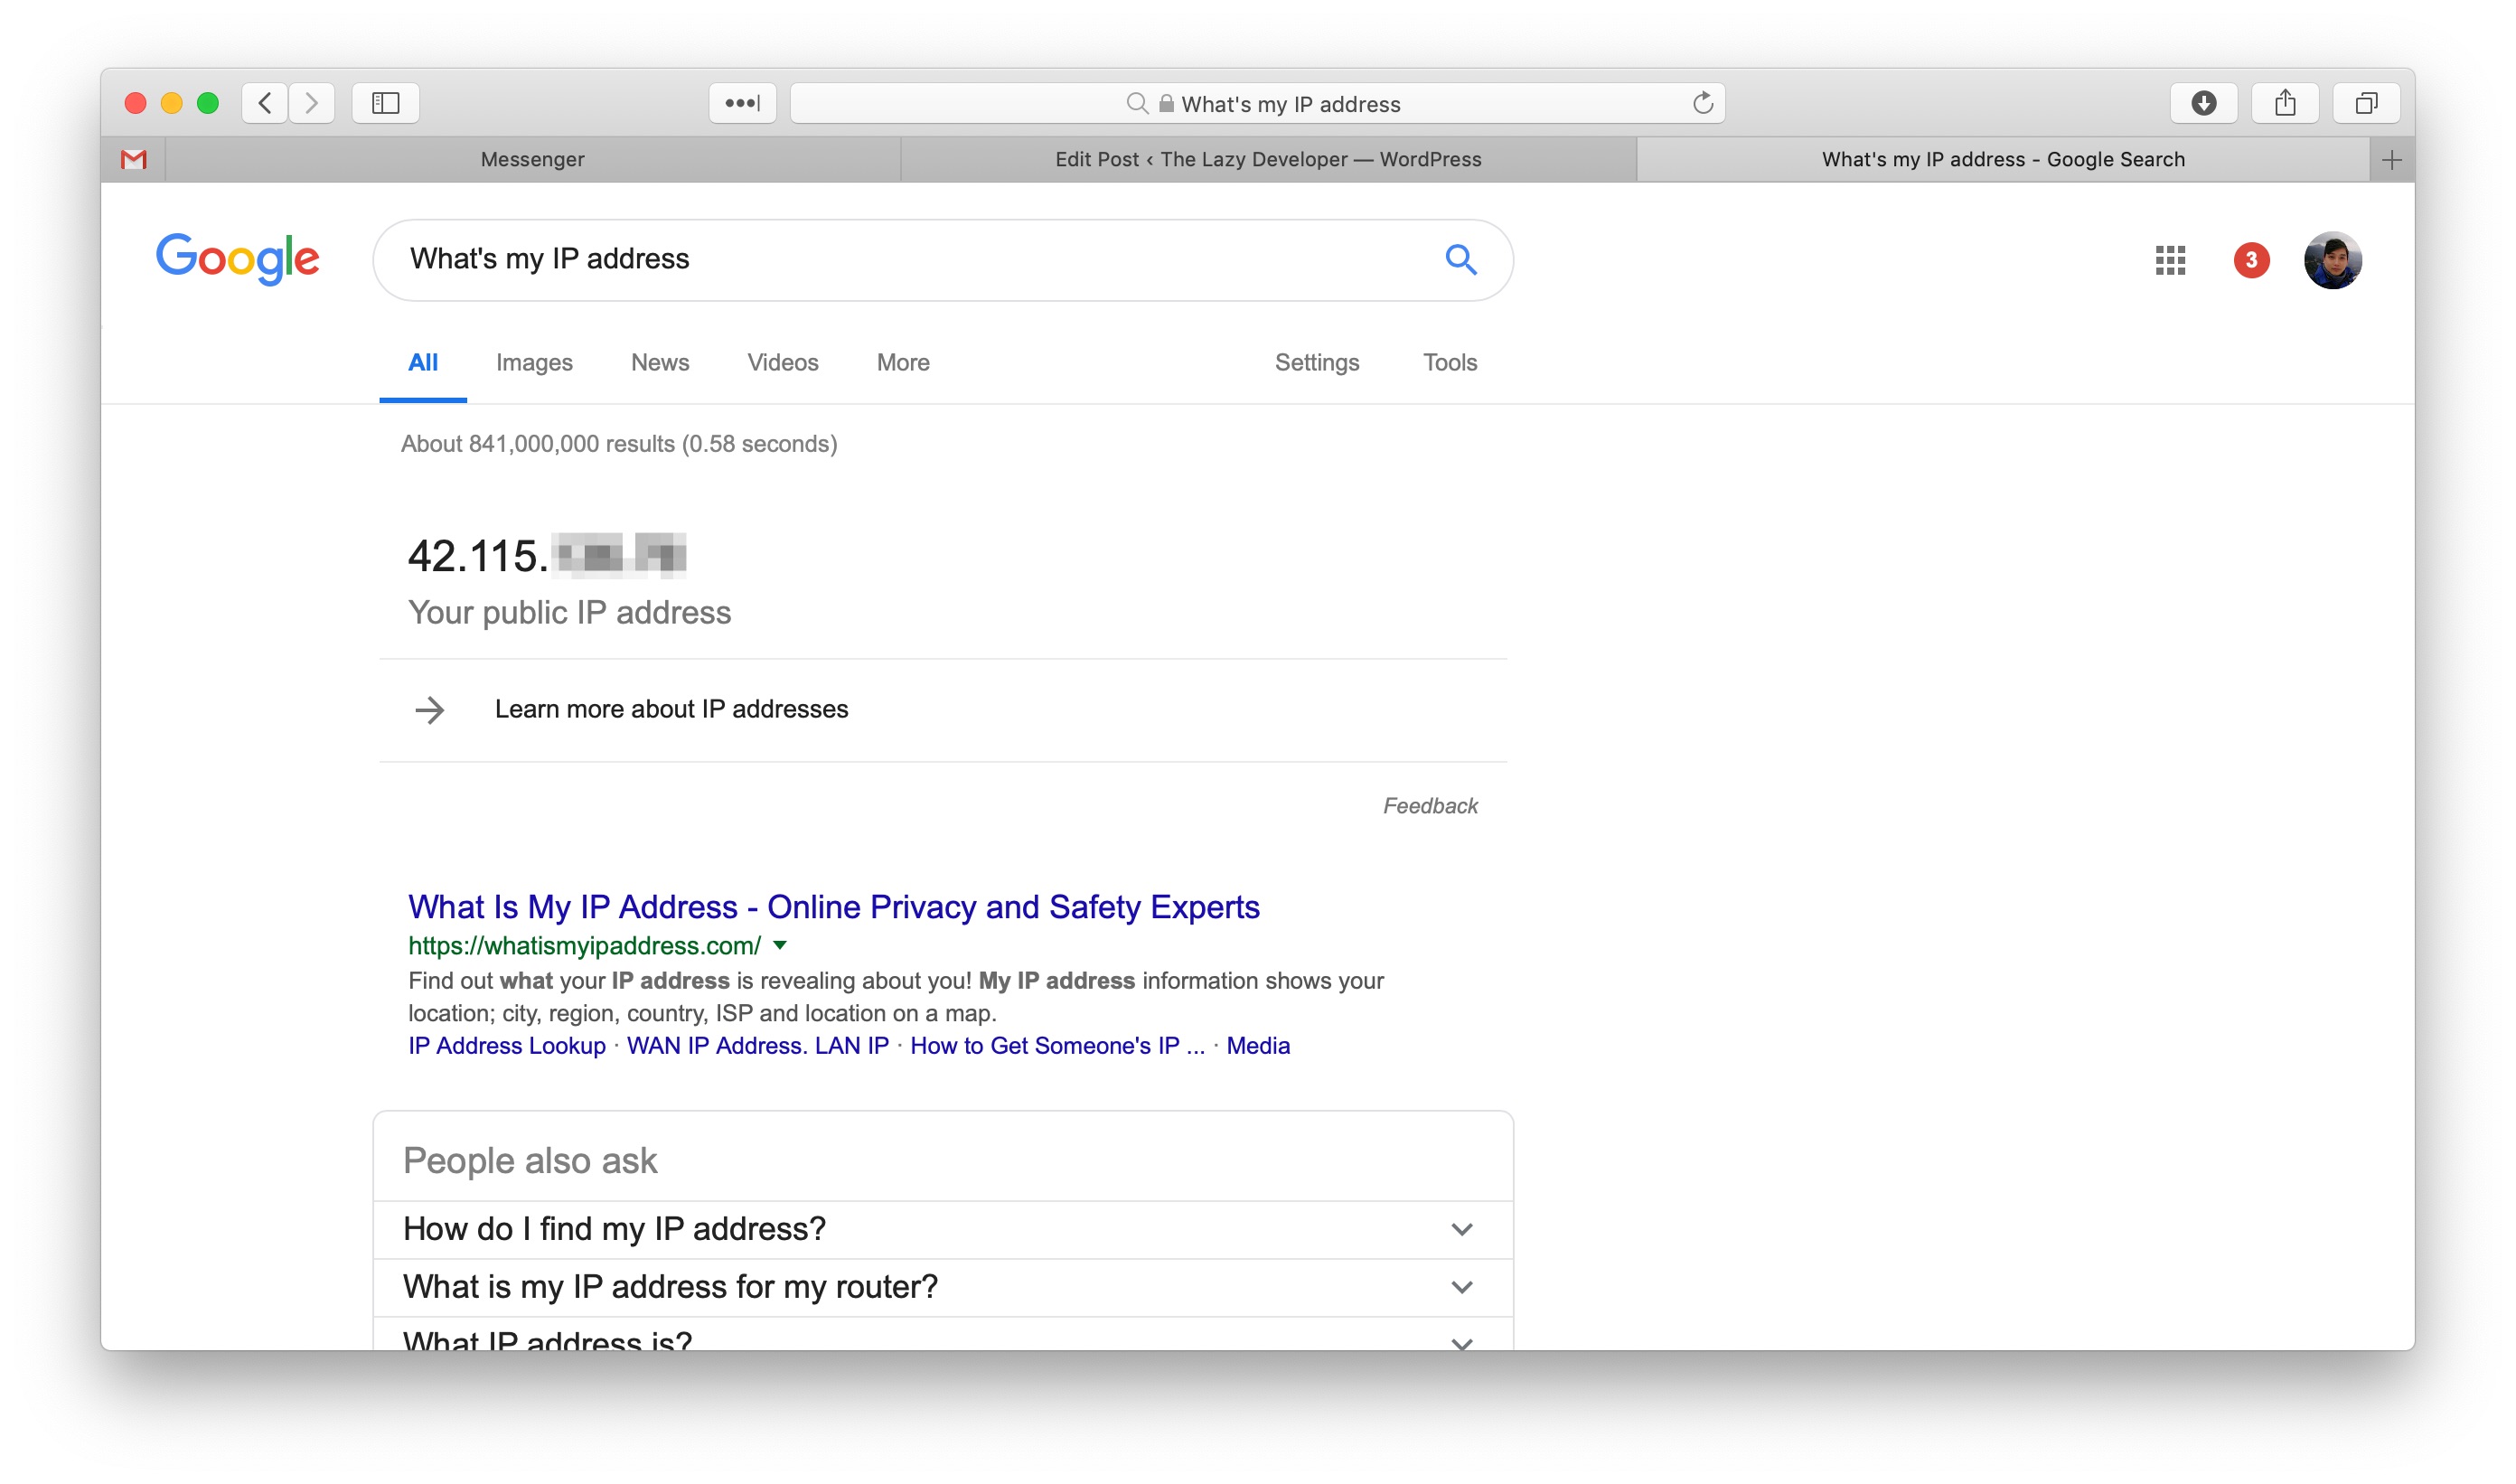The image size is (2516, 1484).
Task: Open the More search menu
Action: (902, 363)
